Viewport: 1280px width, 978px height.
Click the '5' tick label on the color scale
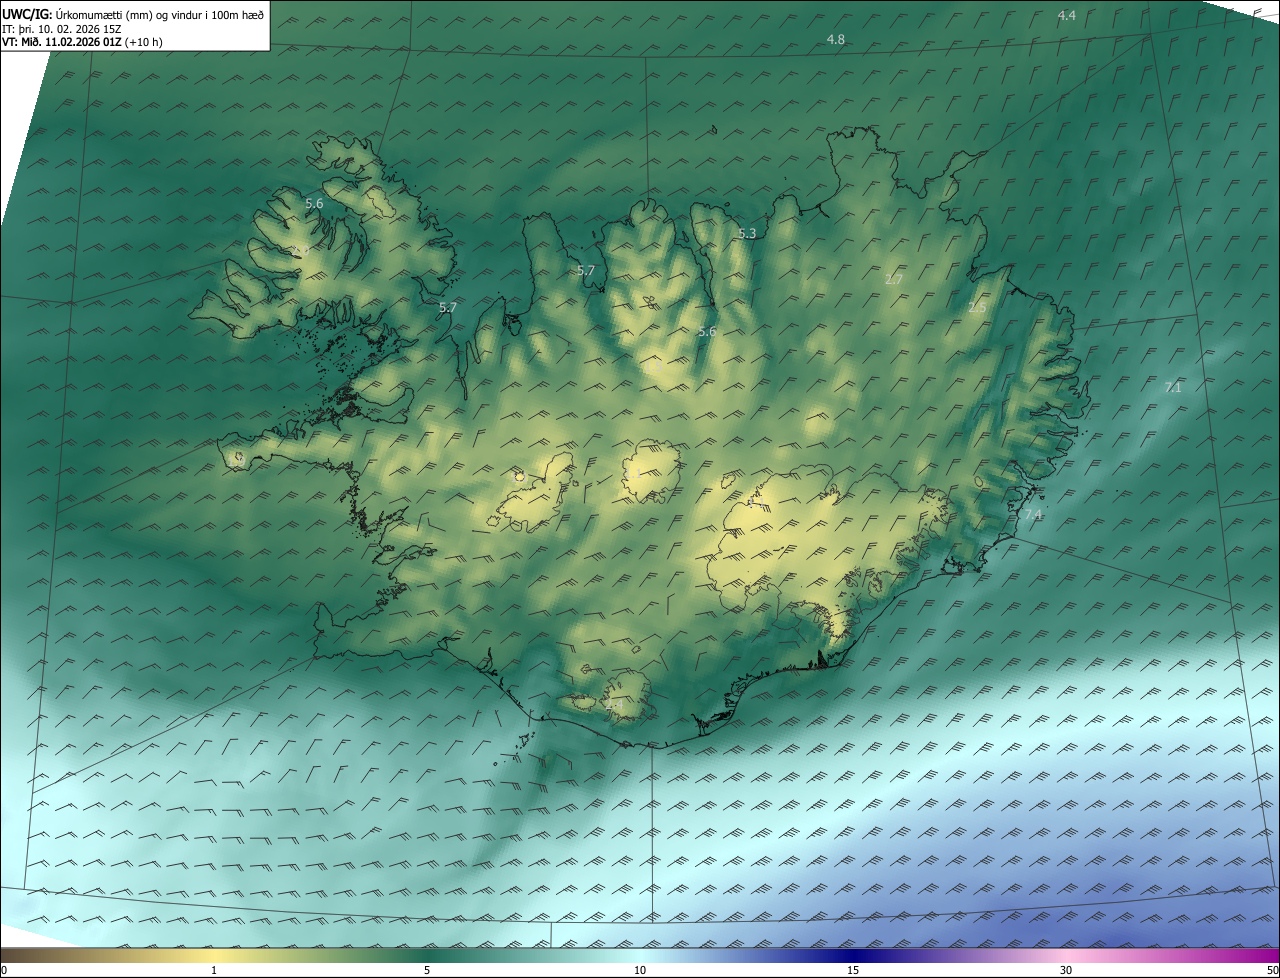coord(427,970)
